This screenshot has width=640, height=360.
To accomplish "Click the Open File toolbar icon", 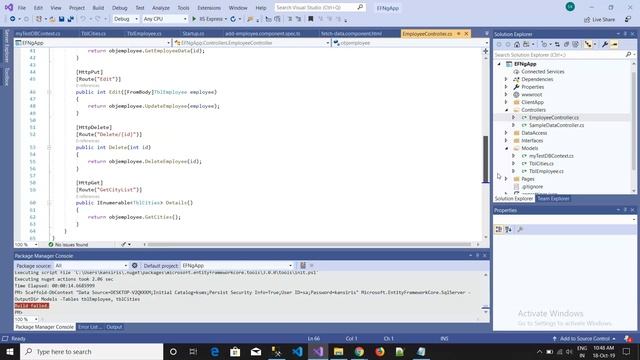I will (52, 19).
